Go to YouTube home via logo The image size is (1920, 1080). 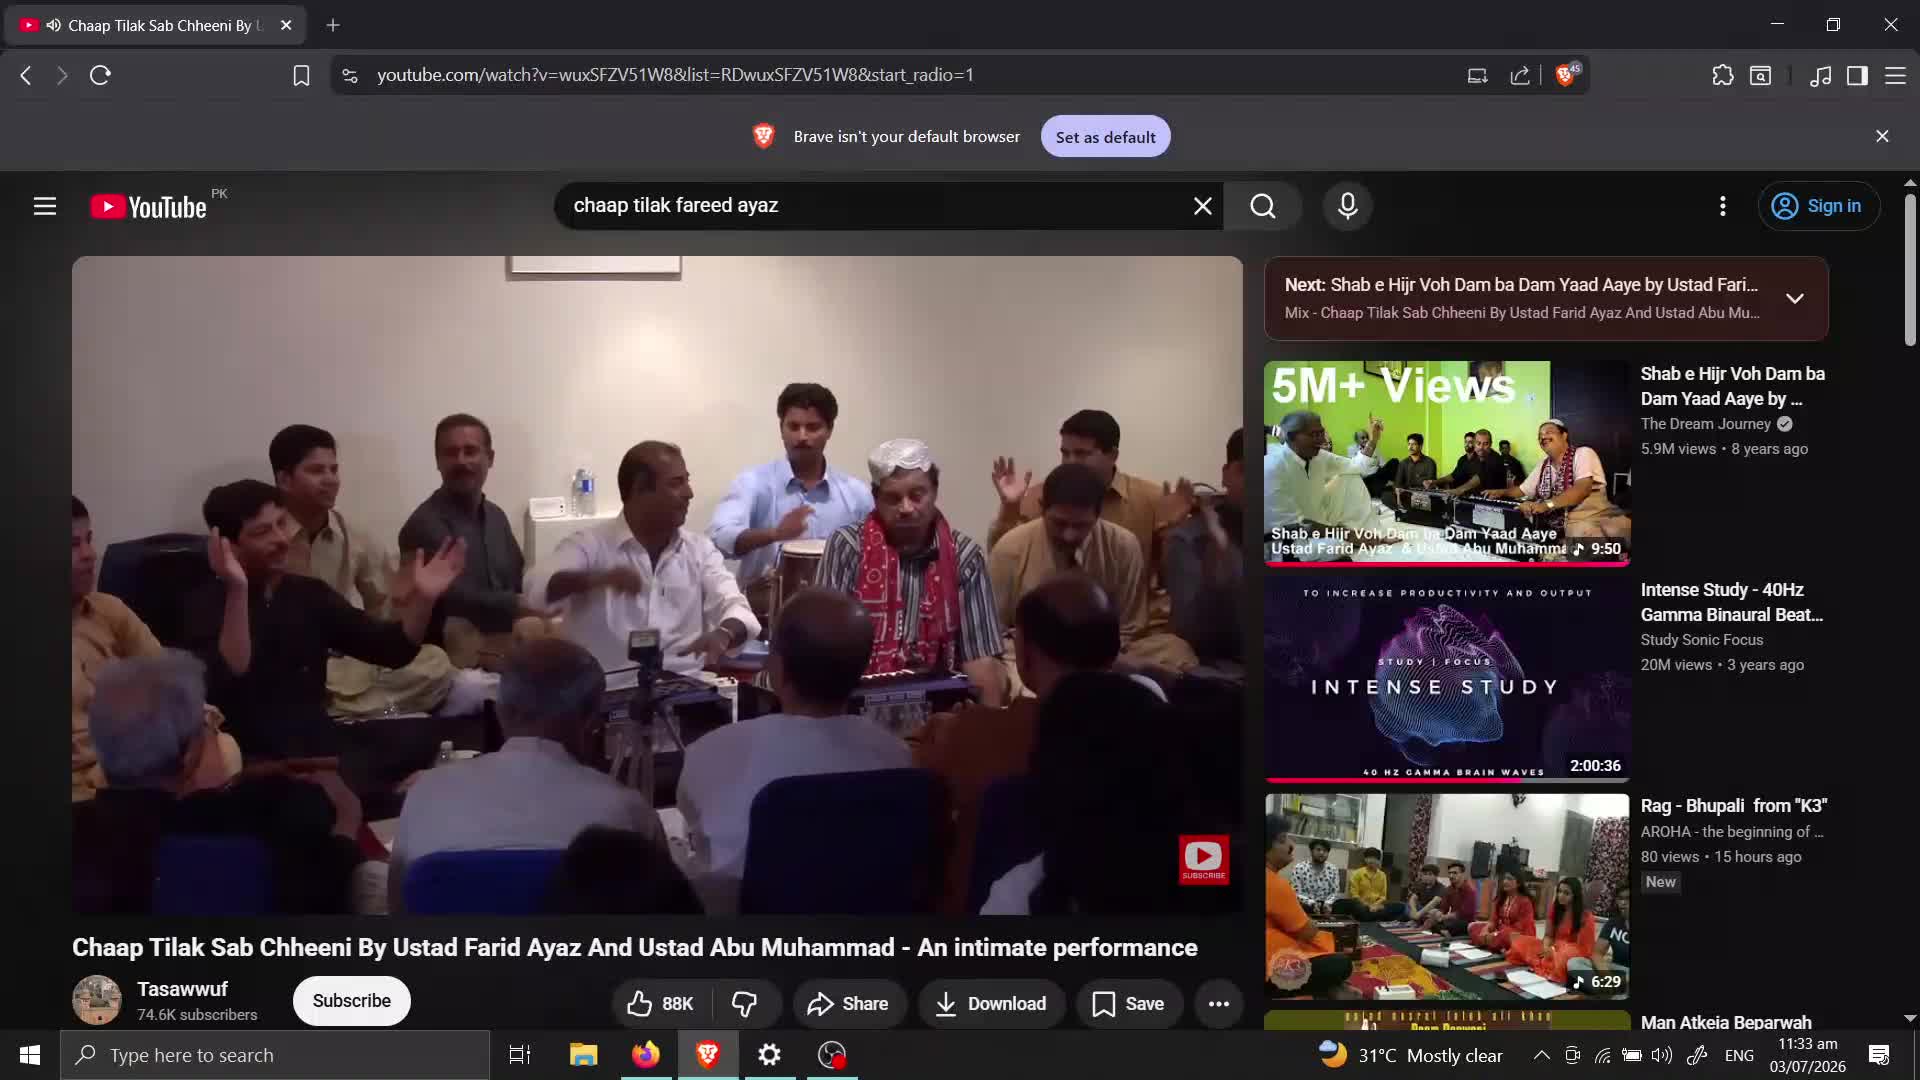[x=148, y=206]
